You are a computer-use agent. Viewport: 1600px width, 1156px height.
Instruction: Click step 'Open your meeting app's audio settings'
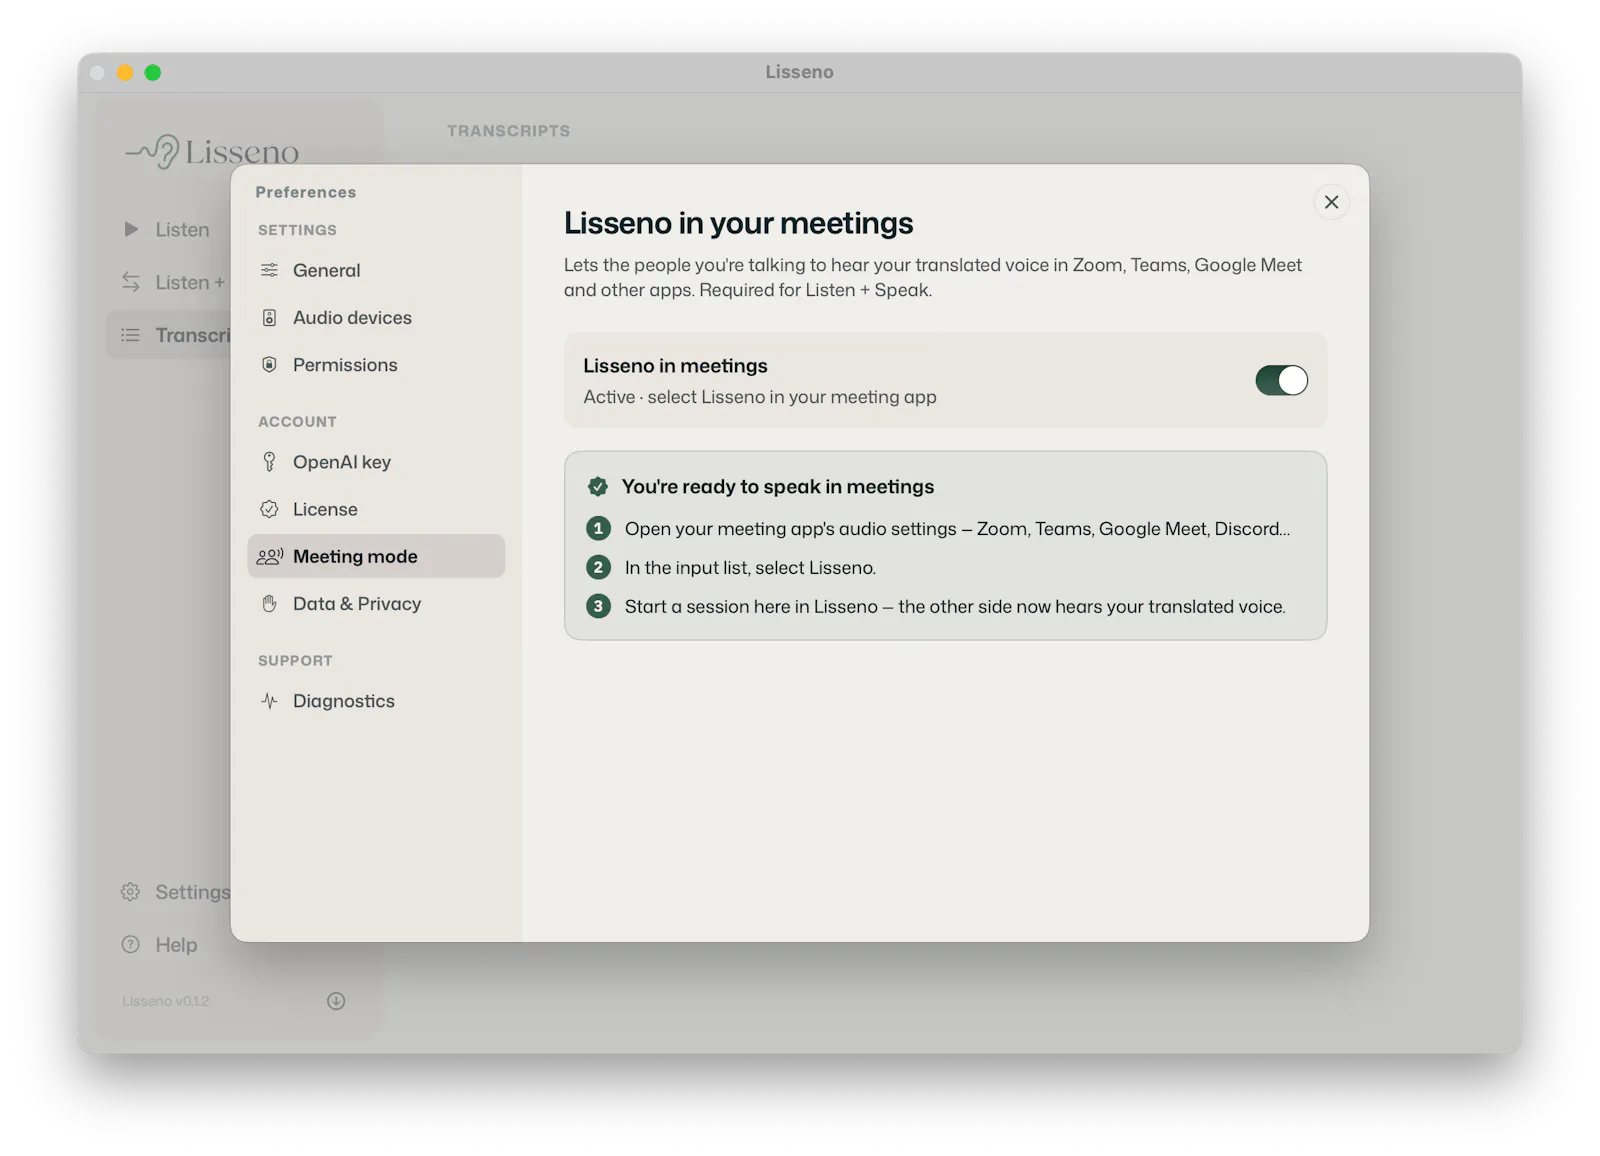[x=957, y=529]
